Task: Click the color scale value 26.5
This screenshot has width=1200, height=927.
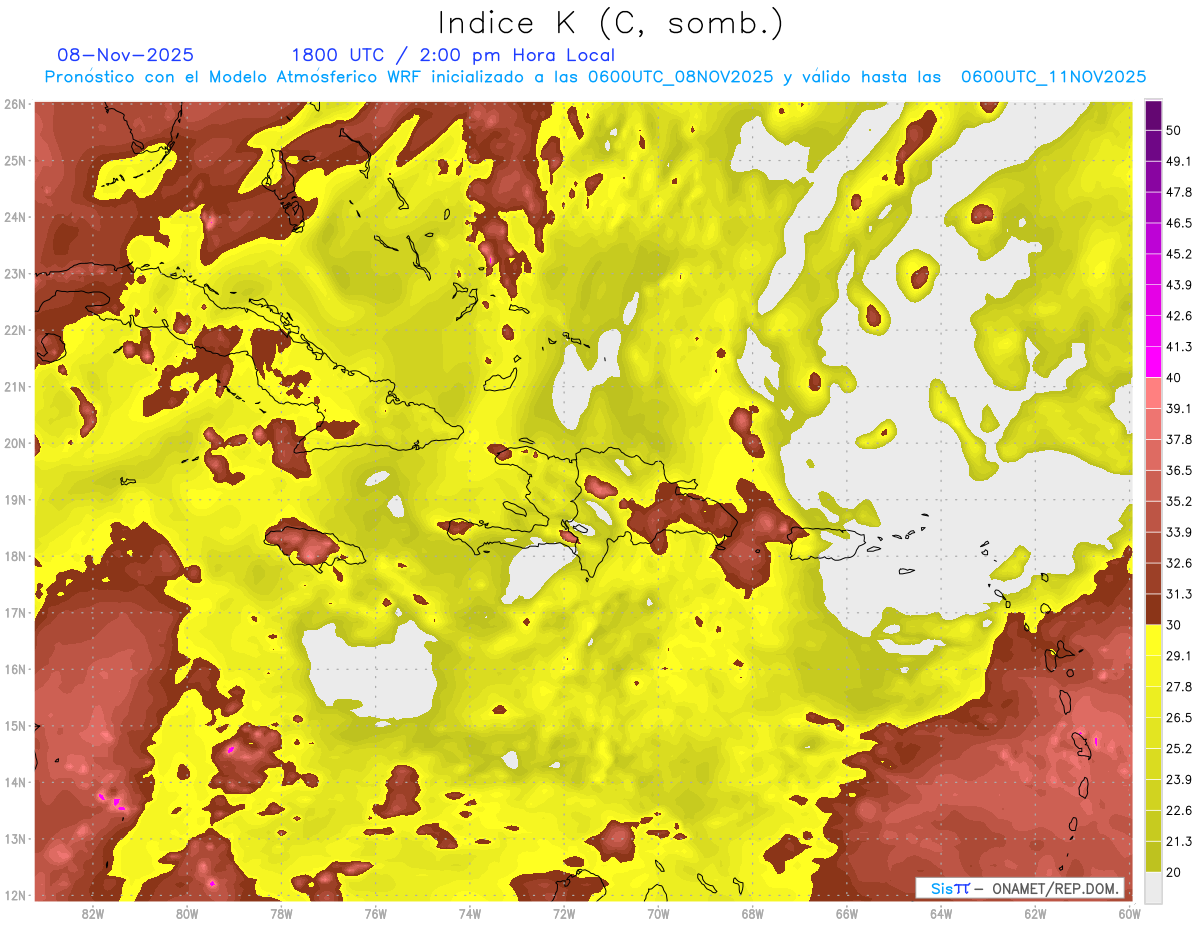Action: (1179, 718)
